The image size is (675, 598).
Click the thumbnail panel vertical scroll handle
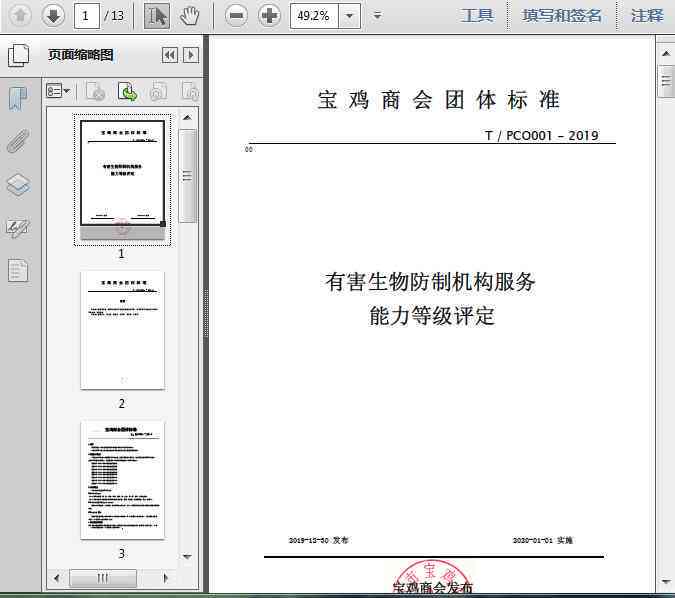187,176
